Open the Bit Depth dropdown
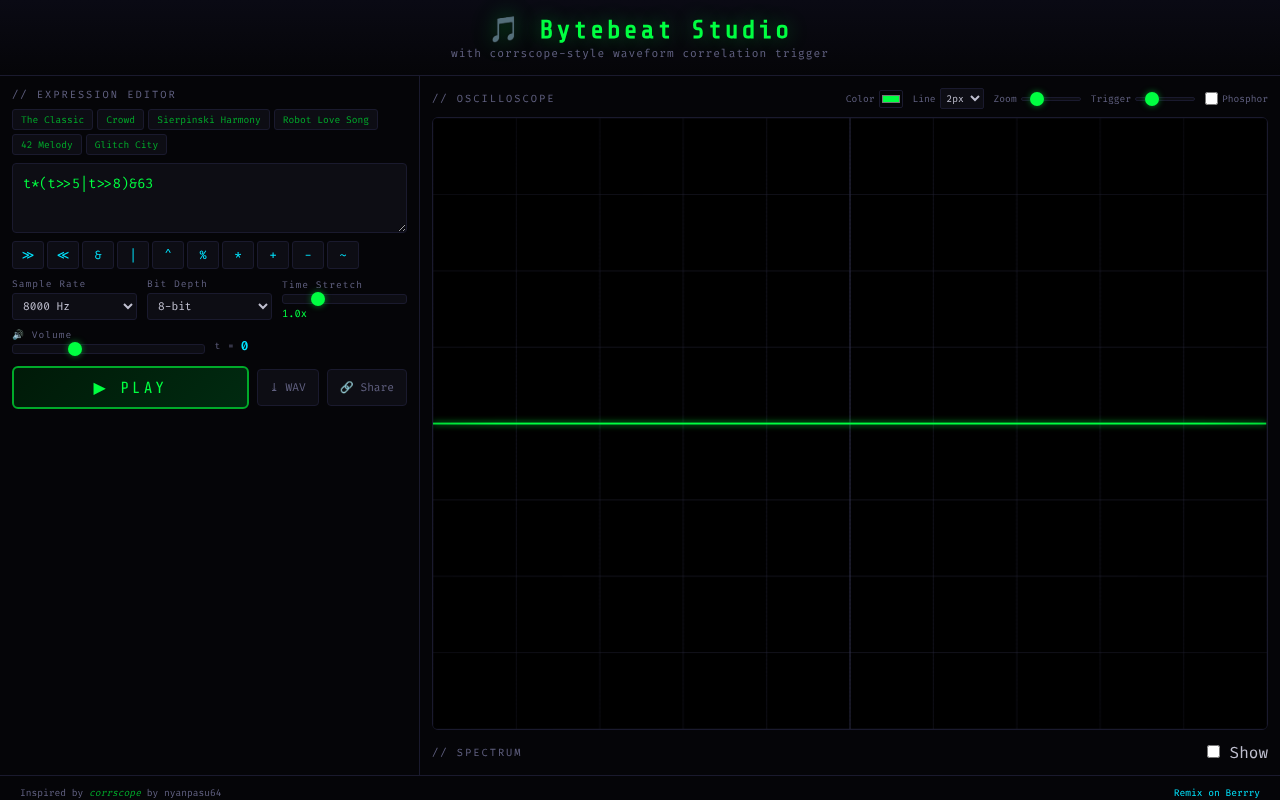1280x800 pixels. tap(209, 306)
